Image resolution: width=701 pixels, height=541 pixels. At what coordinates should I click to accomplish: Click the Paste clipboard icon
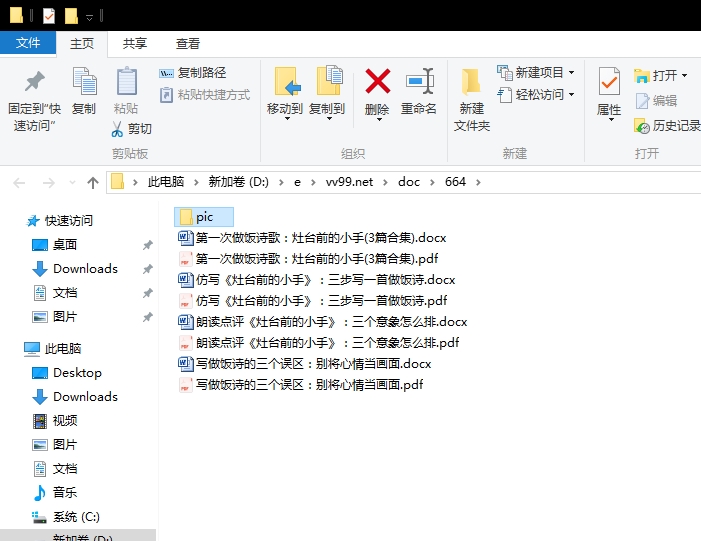(126, 81)
